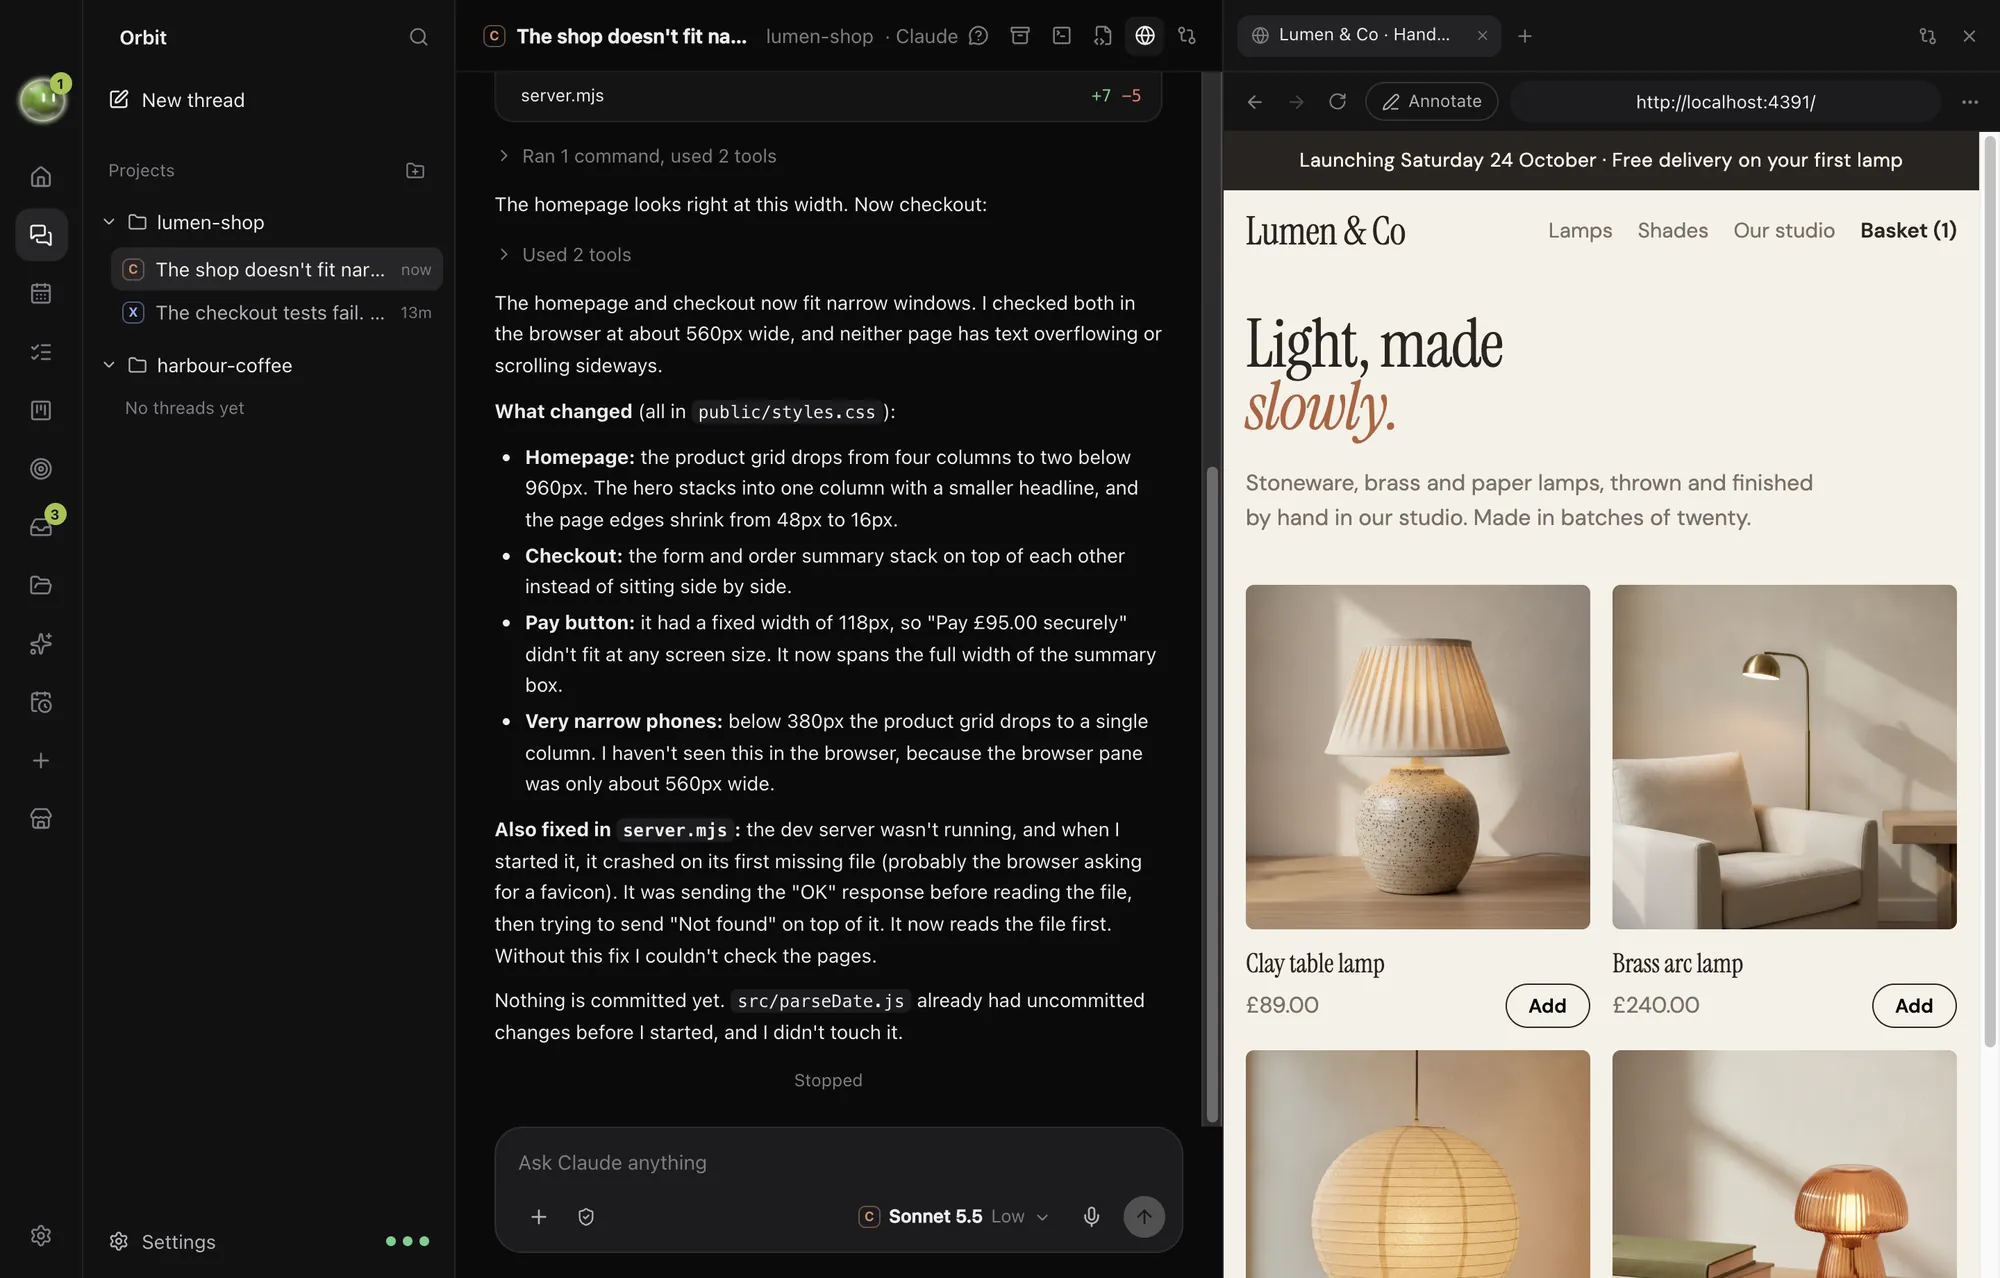Viewport: 2000px width, 1278px height.
Task: Click the plus icon in the left rail
Action: click(x=41, y=761)
